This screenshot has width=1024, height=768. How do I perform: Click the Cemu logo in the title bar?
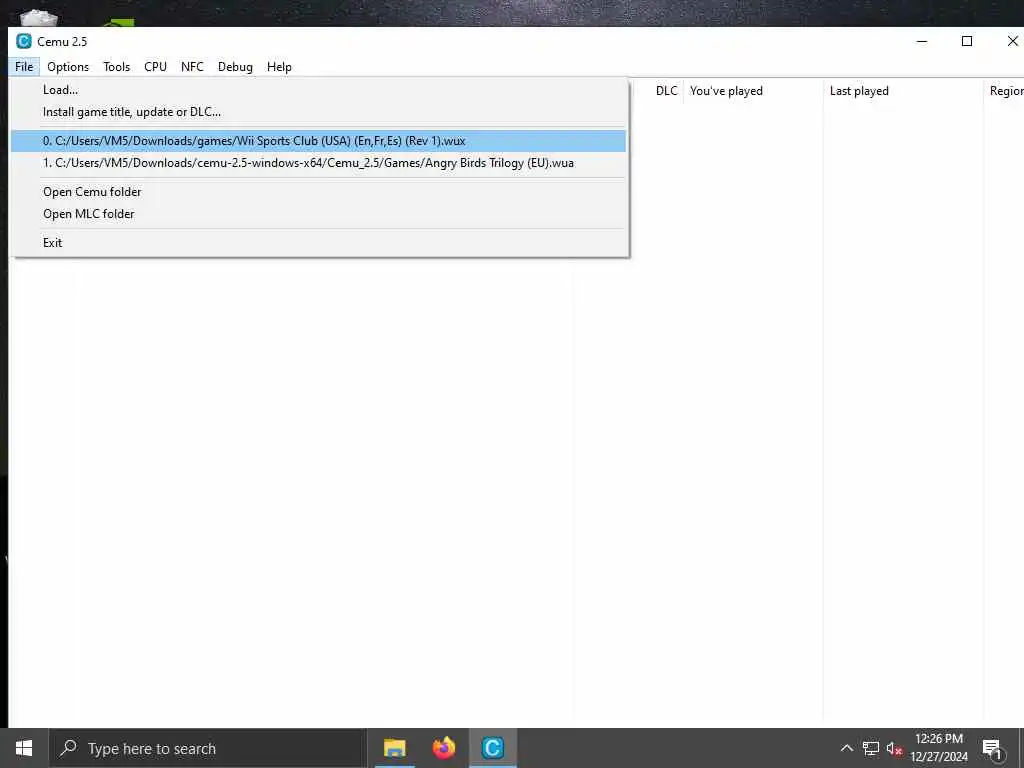[24, 41]
